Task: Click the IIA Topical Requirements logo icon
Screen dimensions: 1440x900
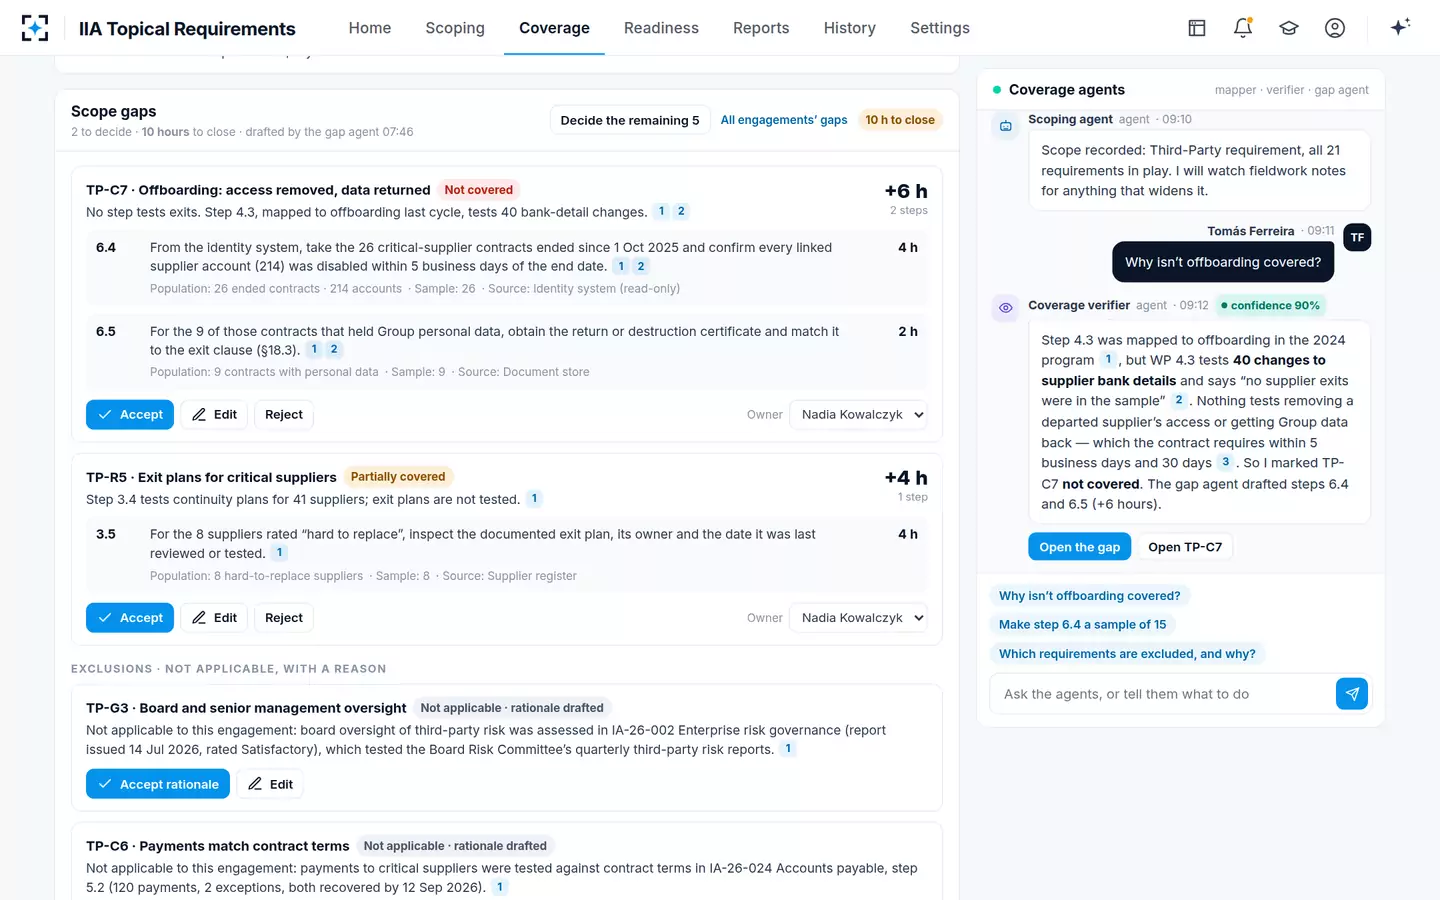Action: coord(35,28)
